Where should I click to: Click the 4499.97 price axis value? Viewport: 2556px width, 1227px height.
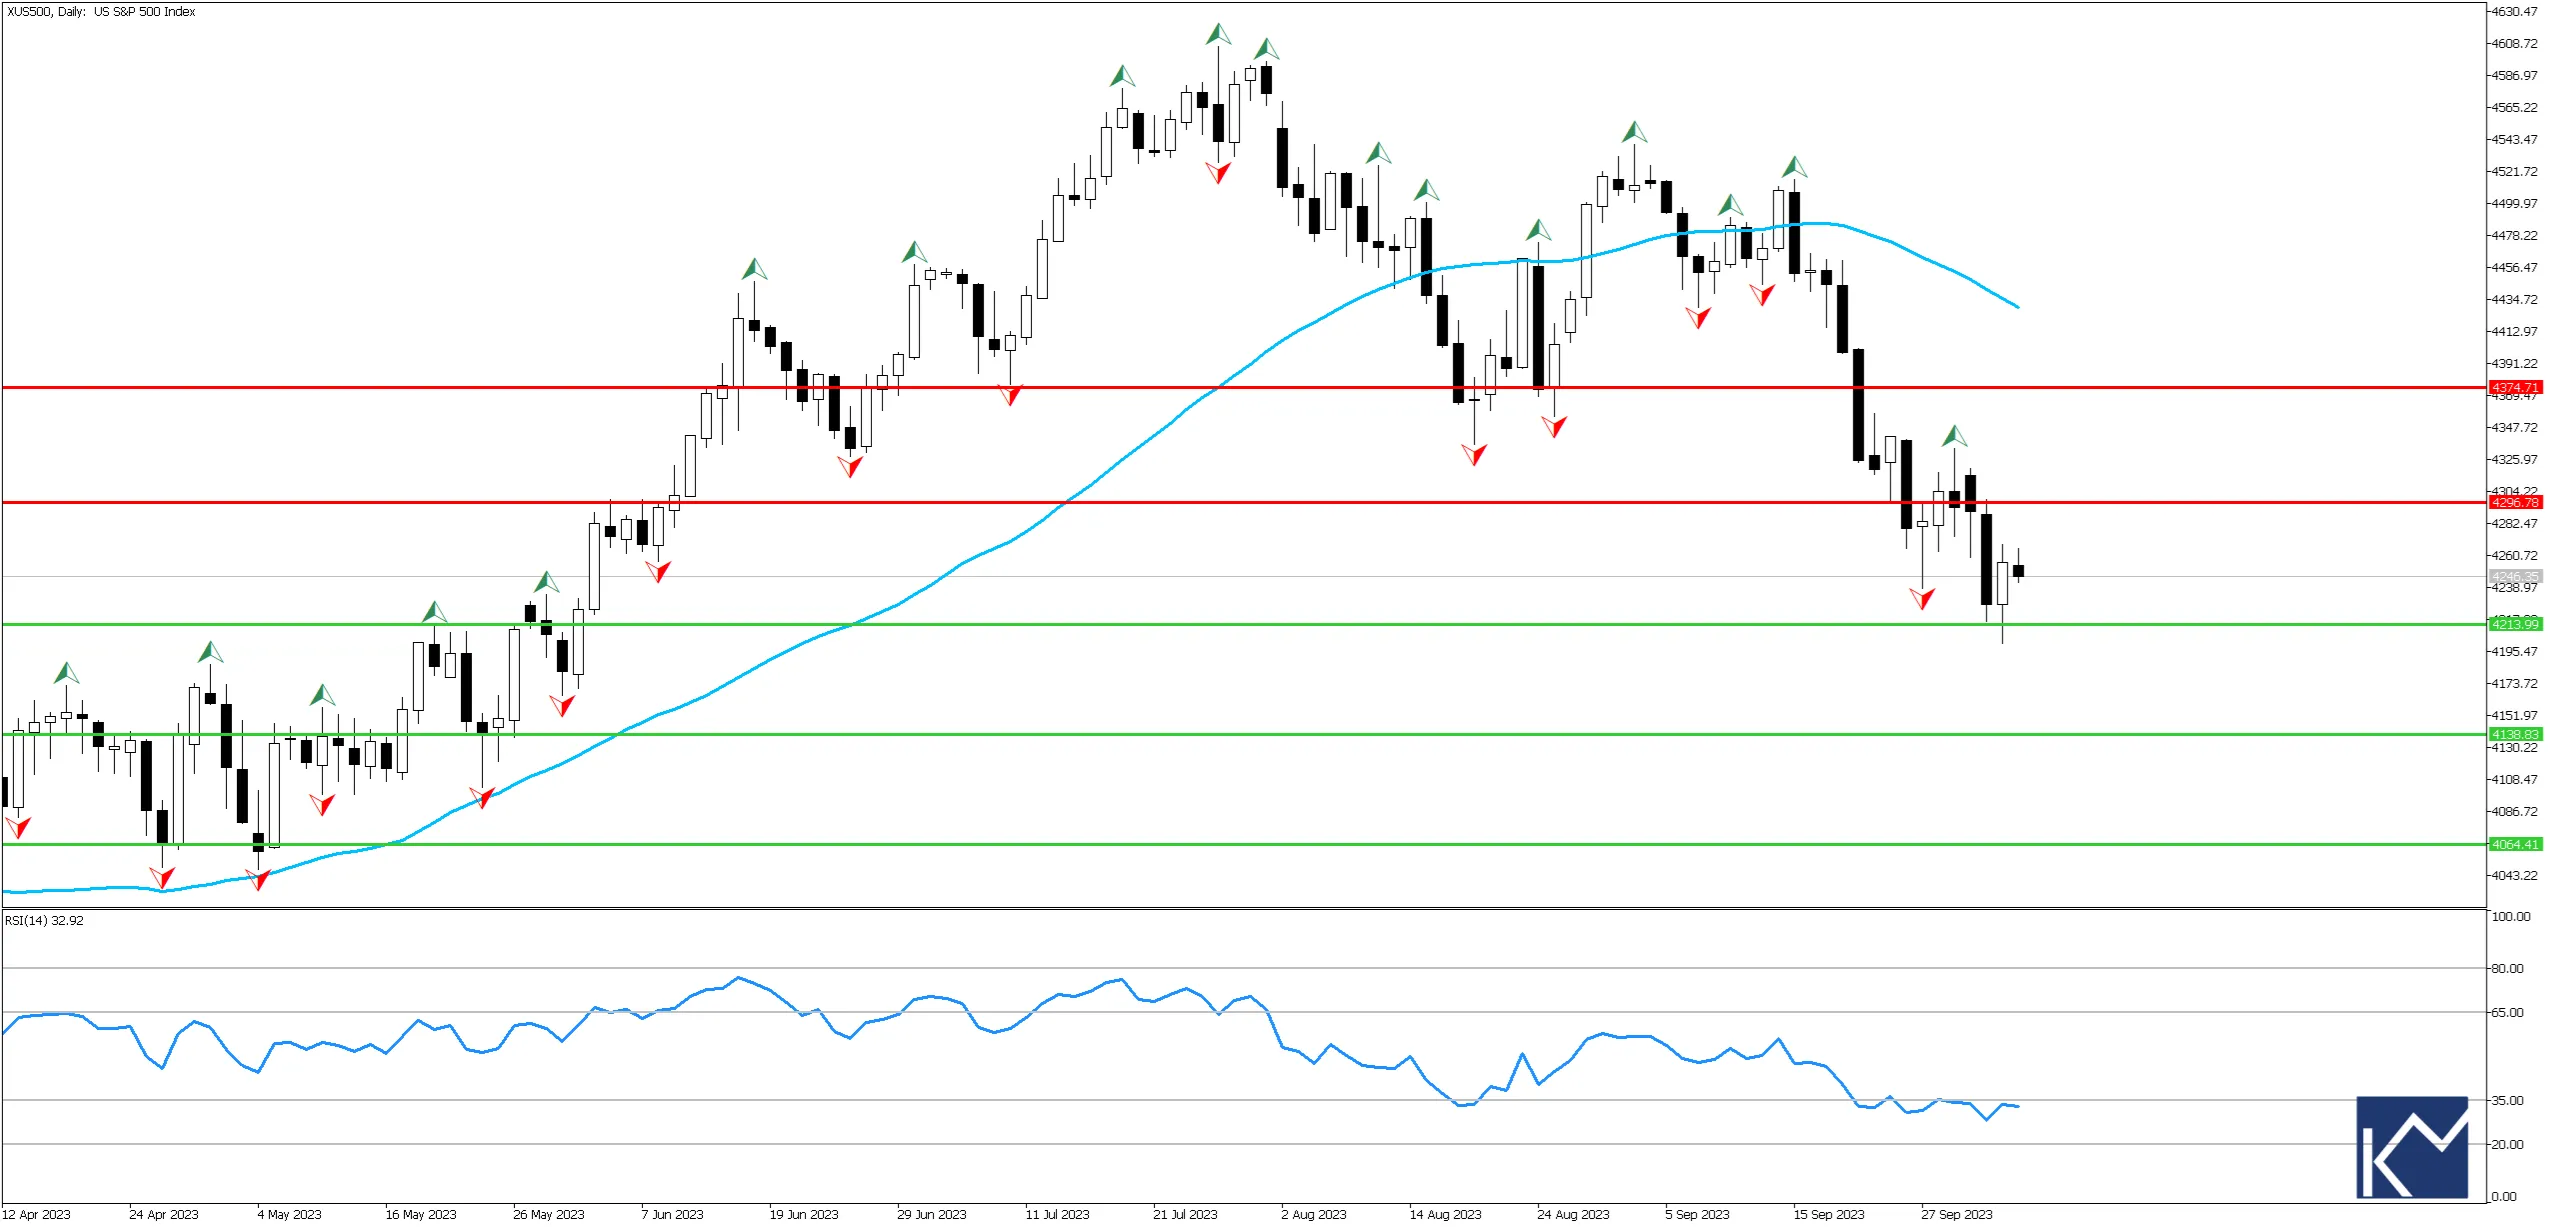click(2514, 204)
